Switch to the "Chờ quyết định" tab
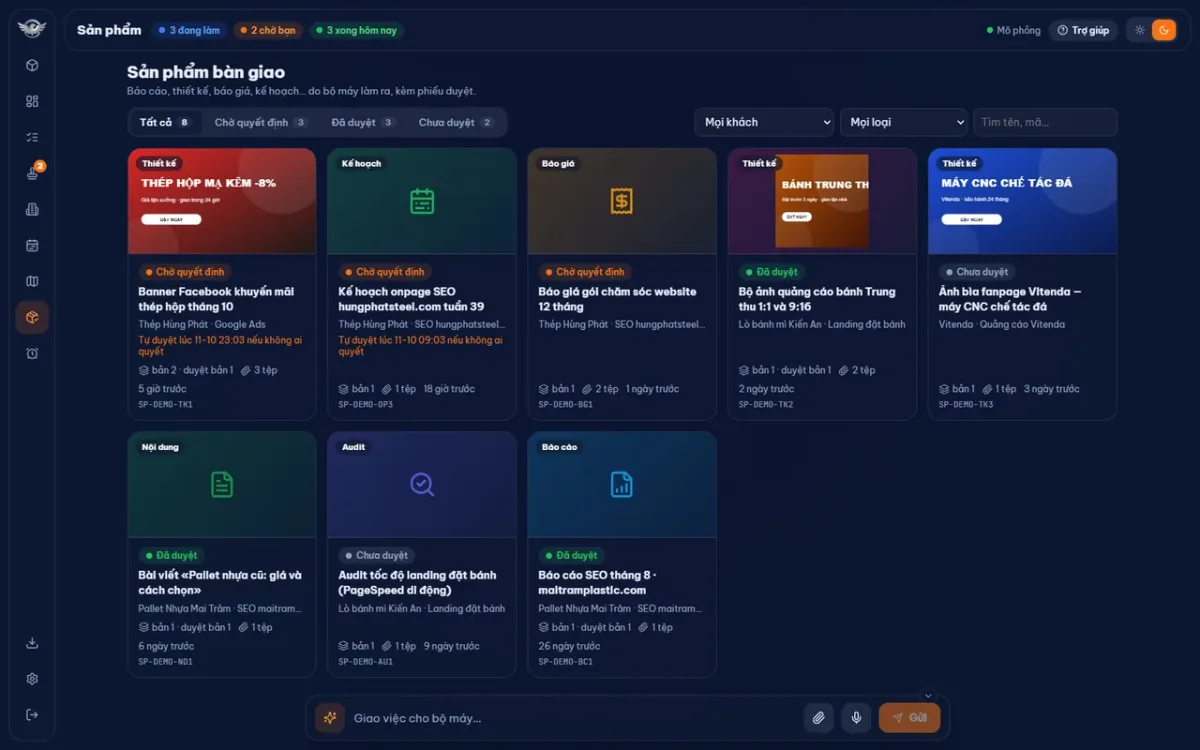1200x750 pixels. [x=261, y=122]
